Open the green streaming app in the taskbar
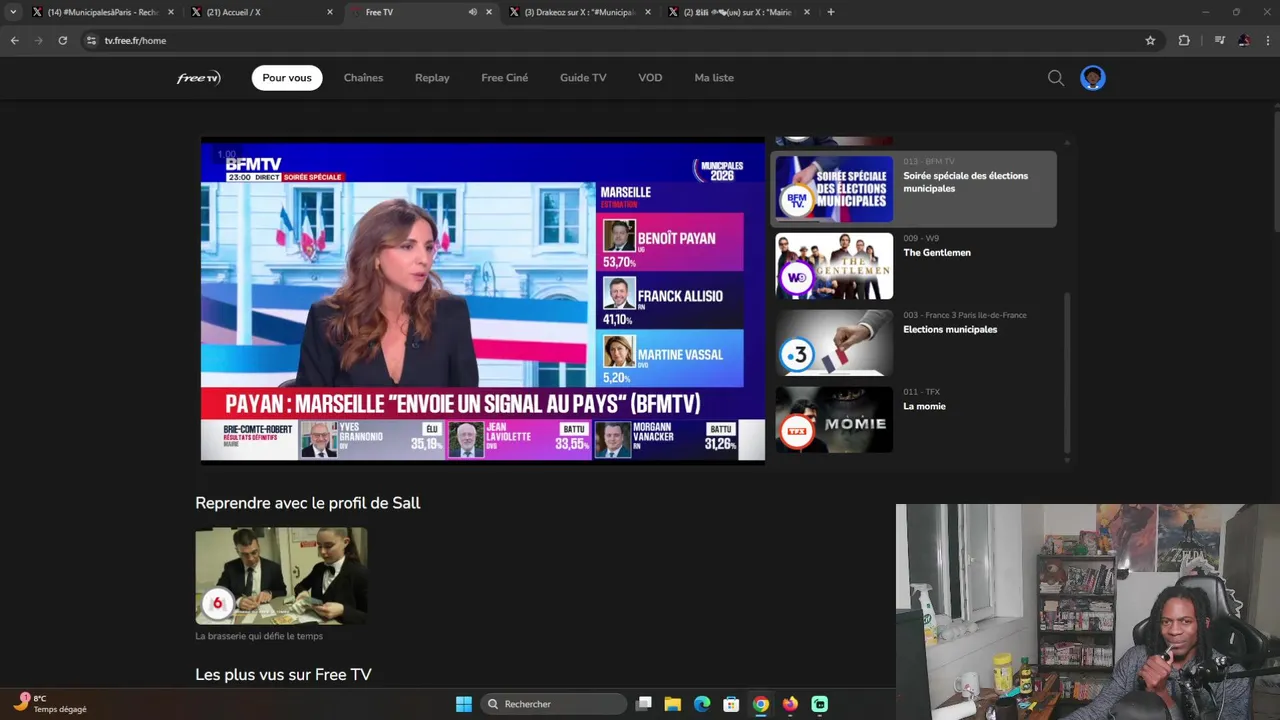Screen dimensions: 1280x720 [820, 704]
